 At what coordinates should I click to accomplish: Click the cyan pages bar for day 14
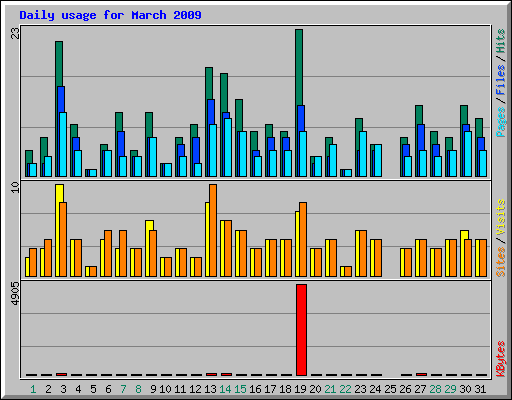[228, 147]
